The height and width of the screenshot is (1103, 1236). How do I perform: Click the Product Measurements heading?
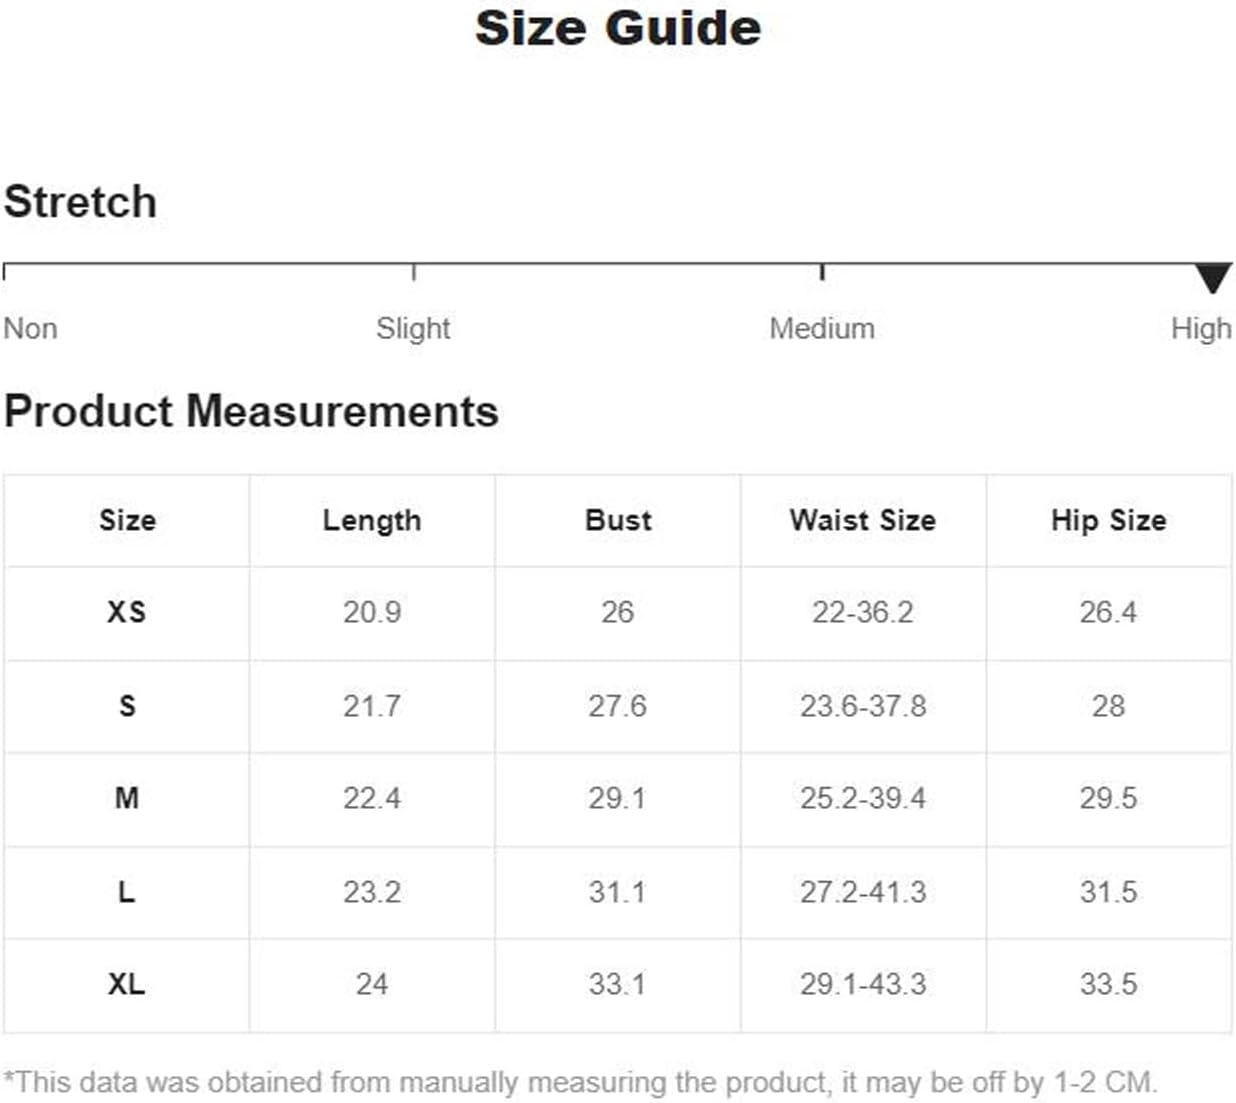click(251, 411)
